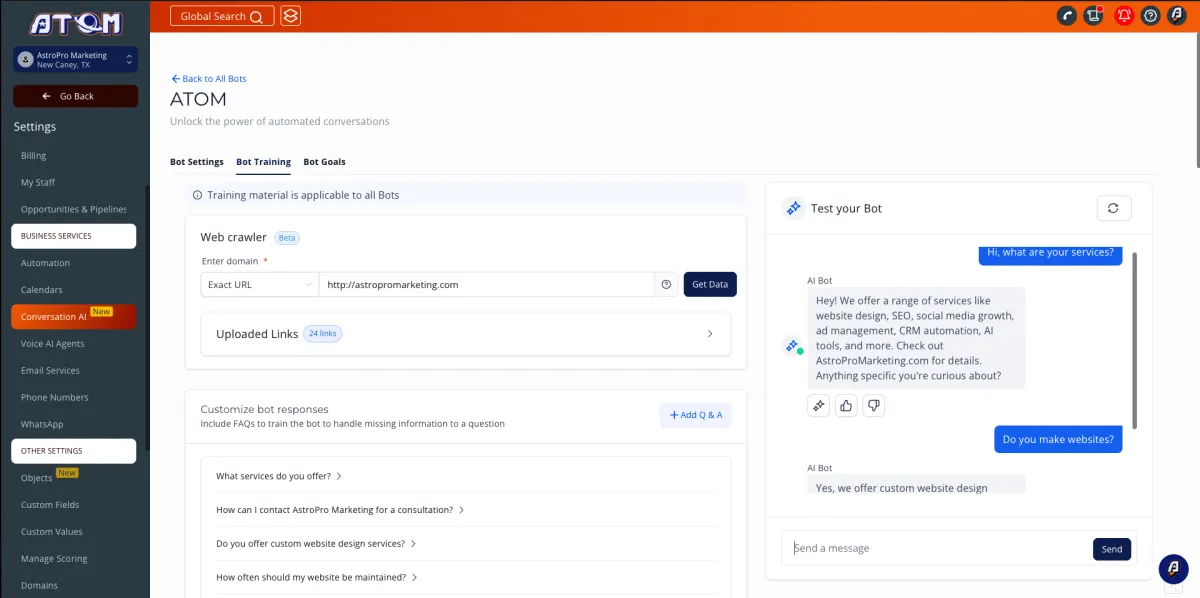Refresh the Test your Bot conversation

click(x=1113, y=208)
